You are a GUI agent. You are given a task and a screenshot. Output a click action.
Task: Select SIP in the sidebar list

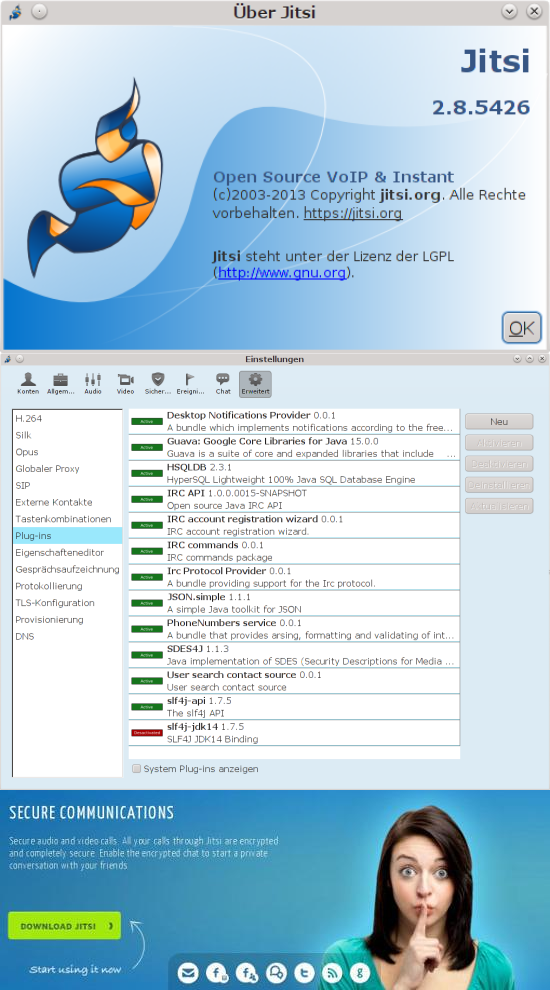[67, 486]
